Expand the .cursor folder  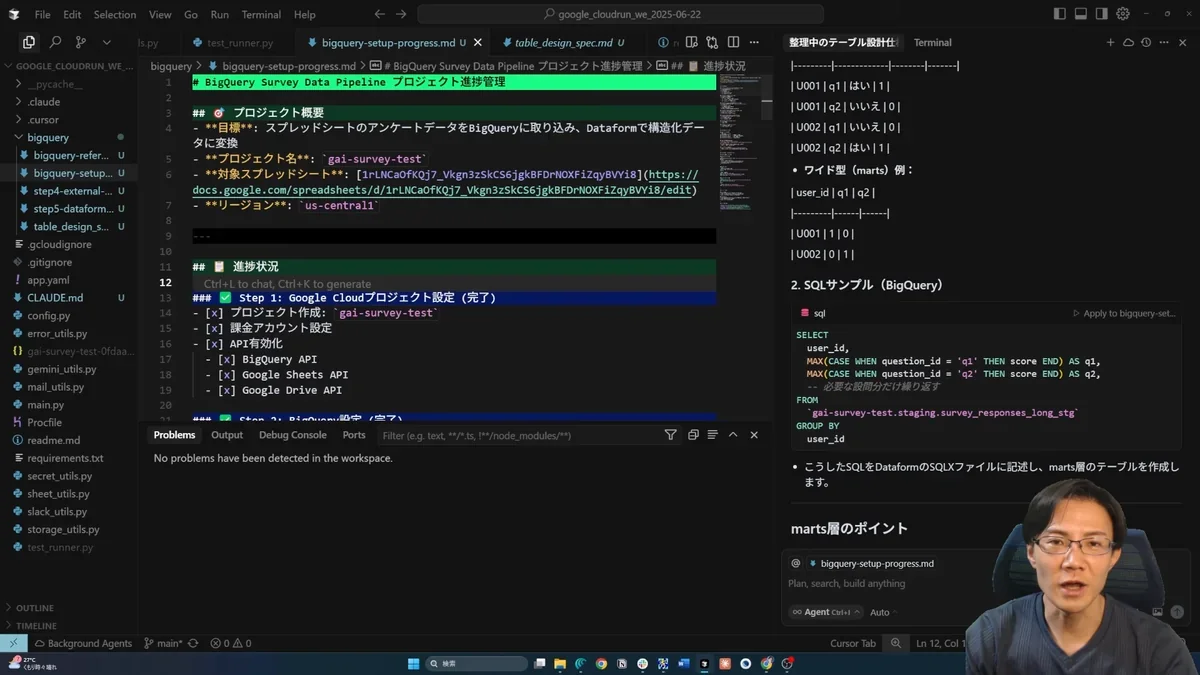click(69, 120)
